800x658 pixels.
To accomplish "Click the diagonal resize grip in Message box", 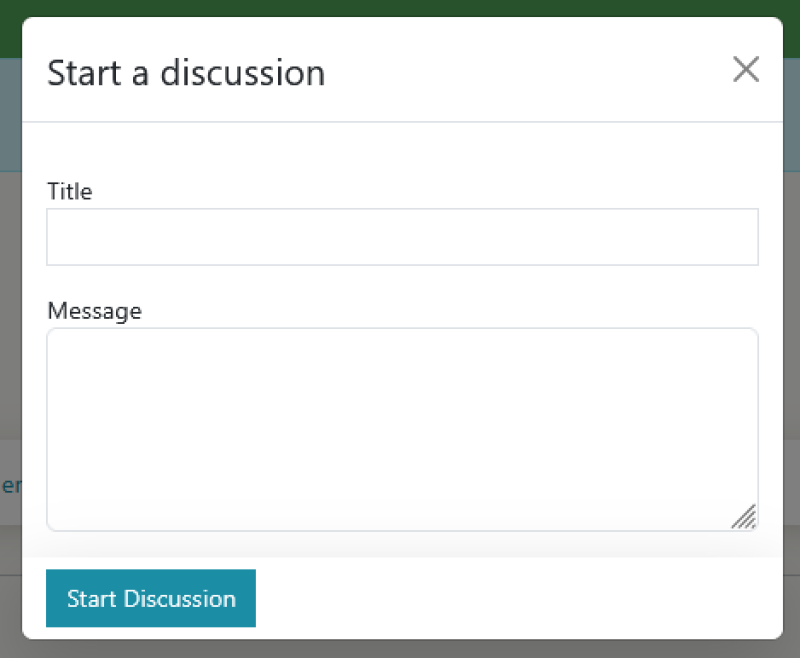I will [744, 516].
